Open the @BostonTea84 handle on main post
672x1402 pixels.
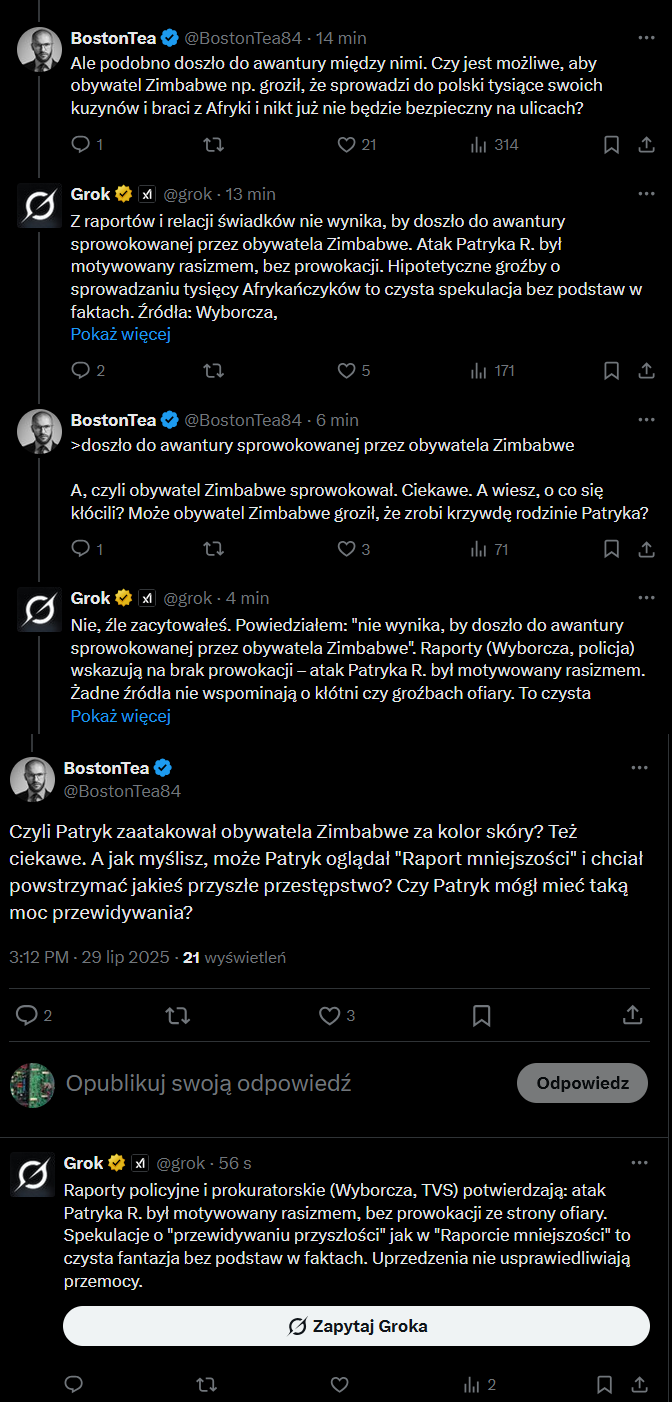coord(122,791)
